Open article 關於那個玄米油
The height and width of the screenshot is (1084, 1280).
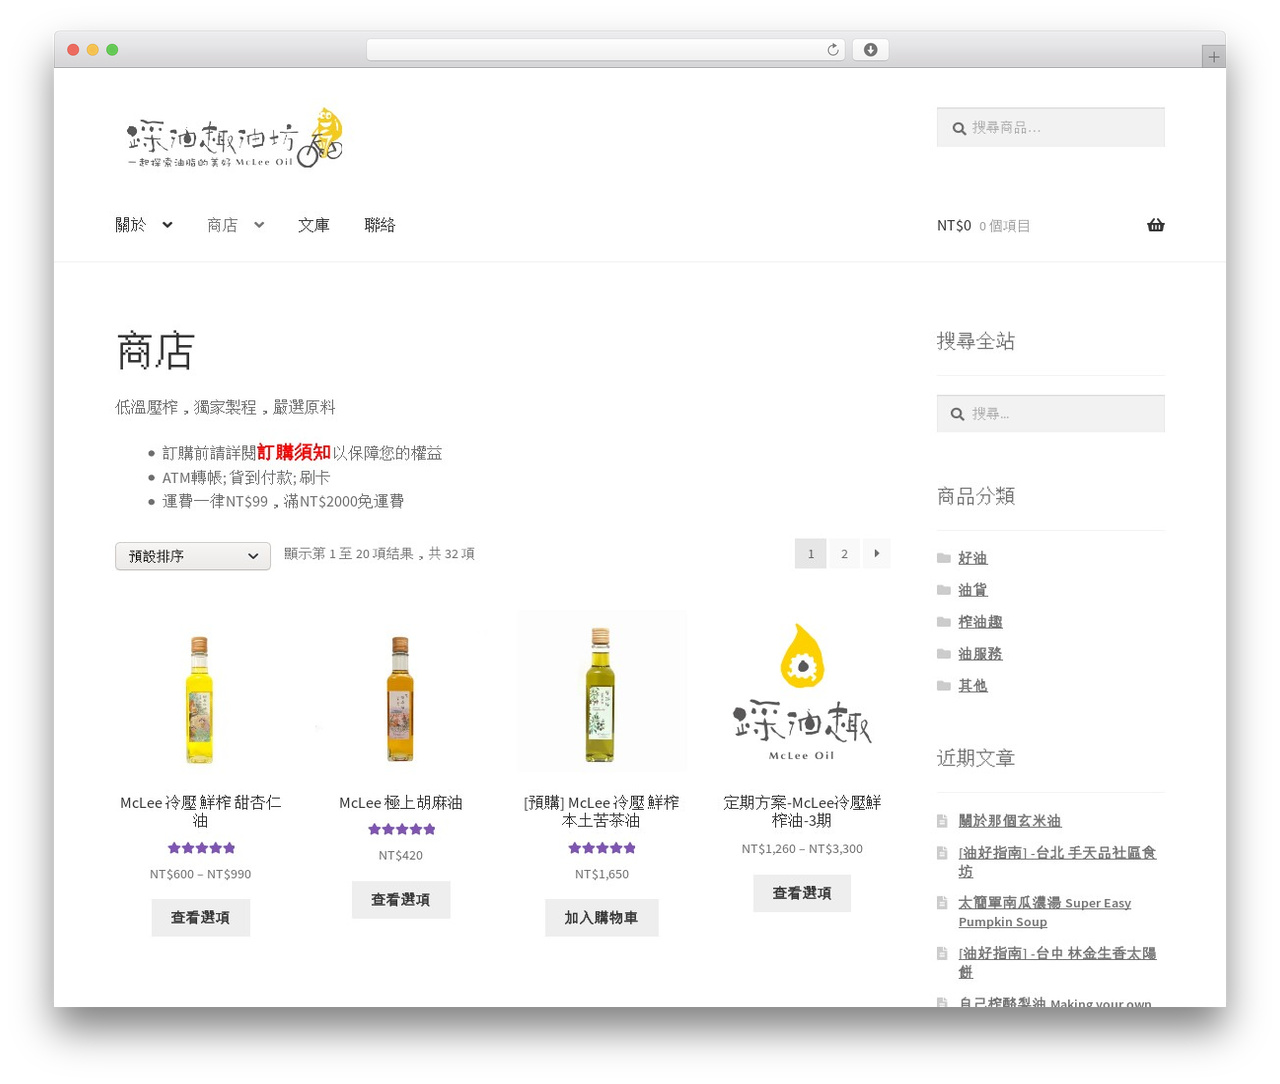(x=1009, y=821)
